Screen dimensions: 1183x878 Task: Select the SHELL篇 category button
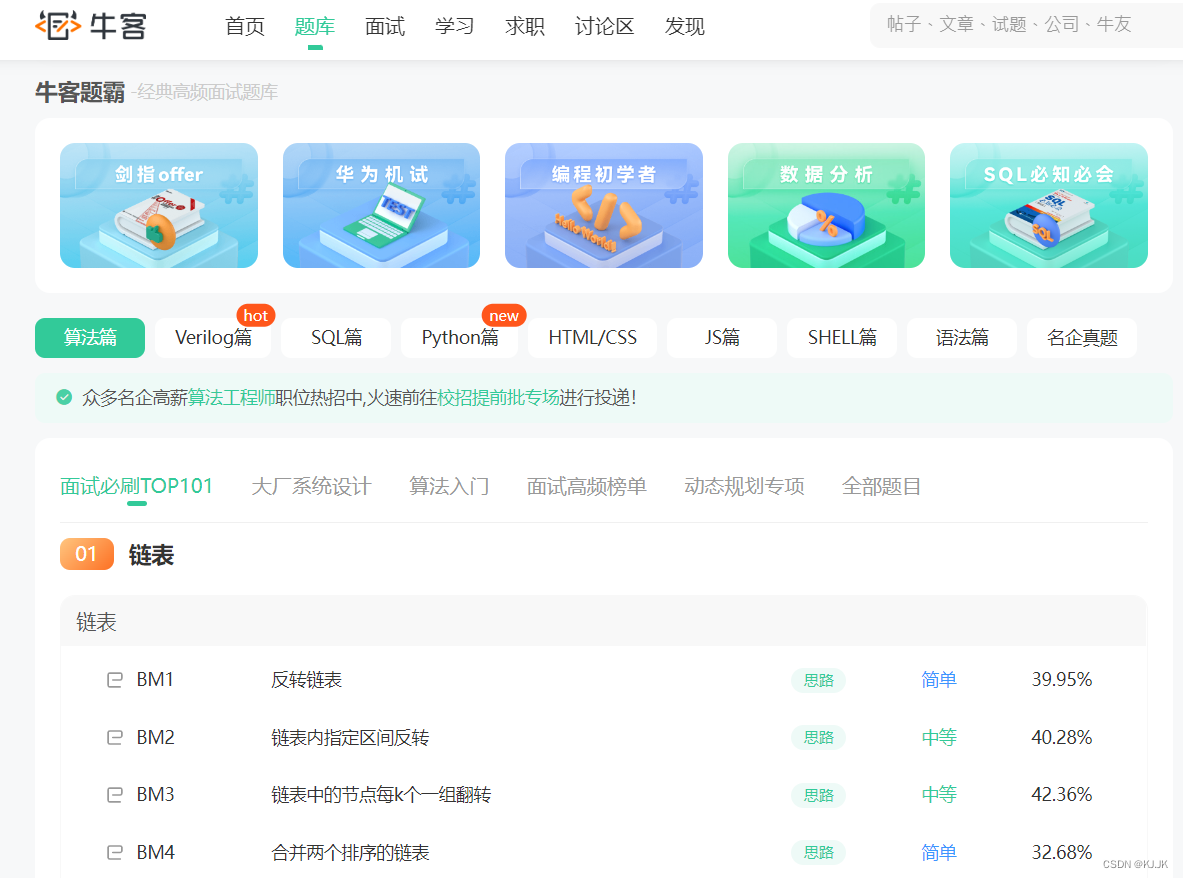[842, 337]
